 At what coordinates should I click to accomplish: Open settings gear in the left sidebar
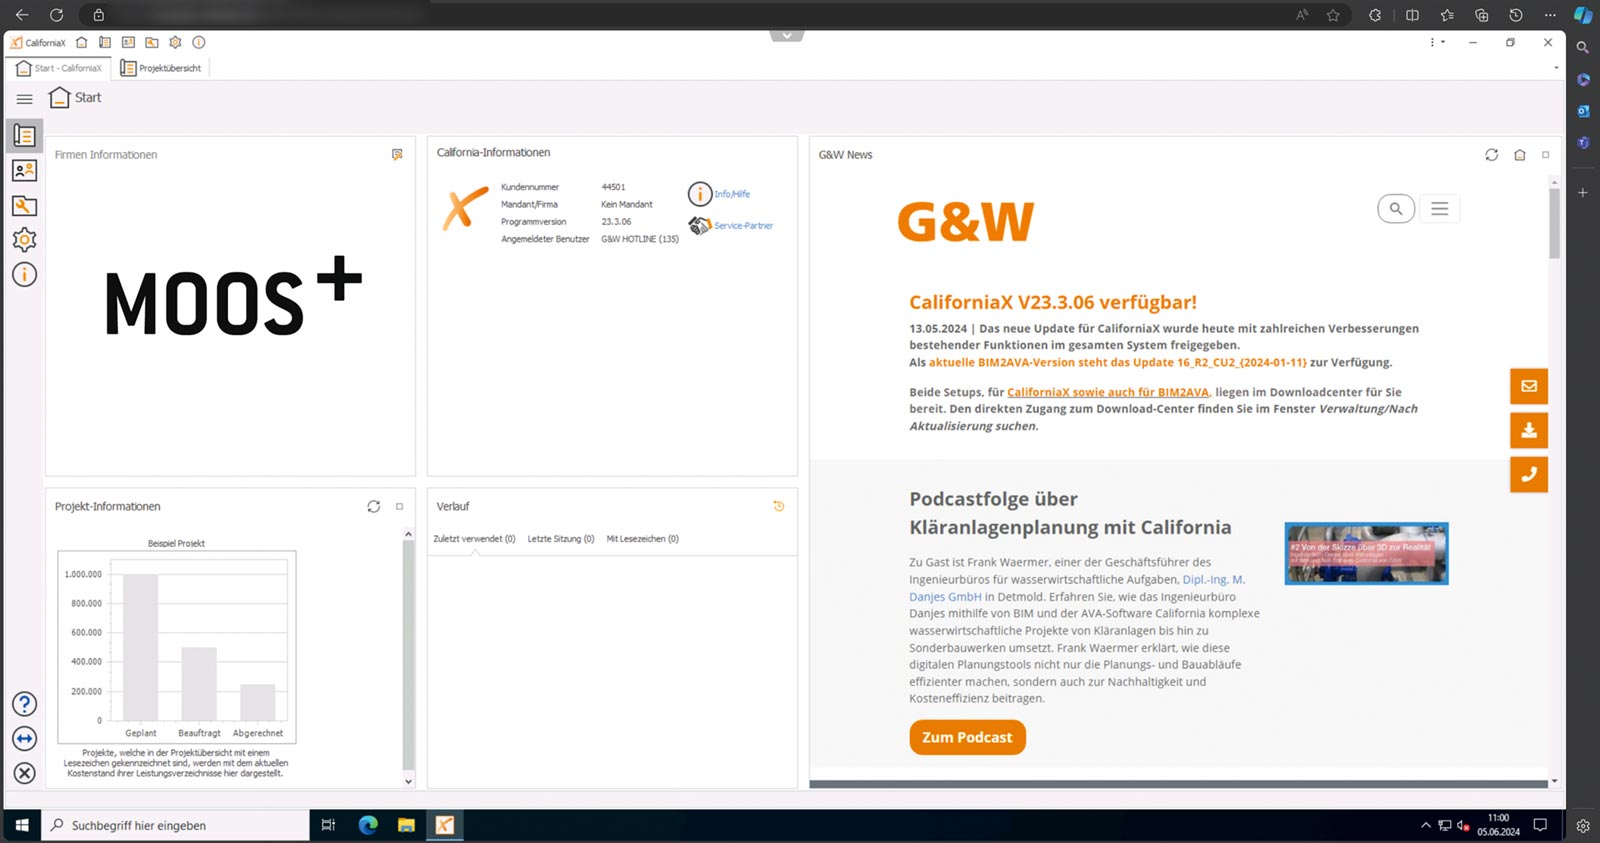[x=24, y=240]
